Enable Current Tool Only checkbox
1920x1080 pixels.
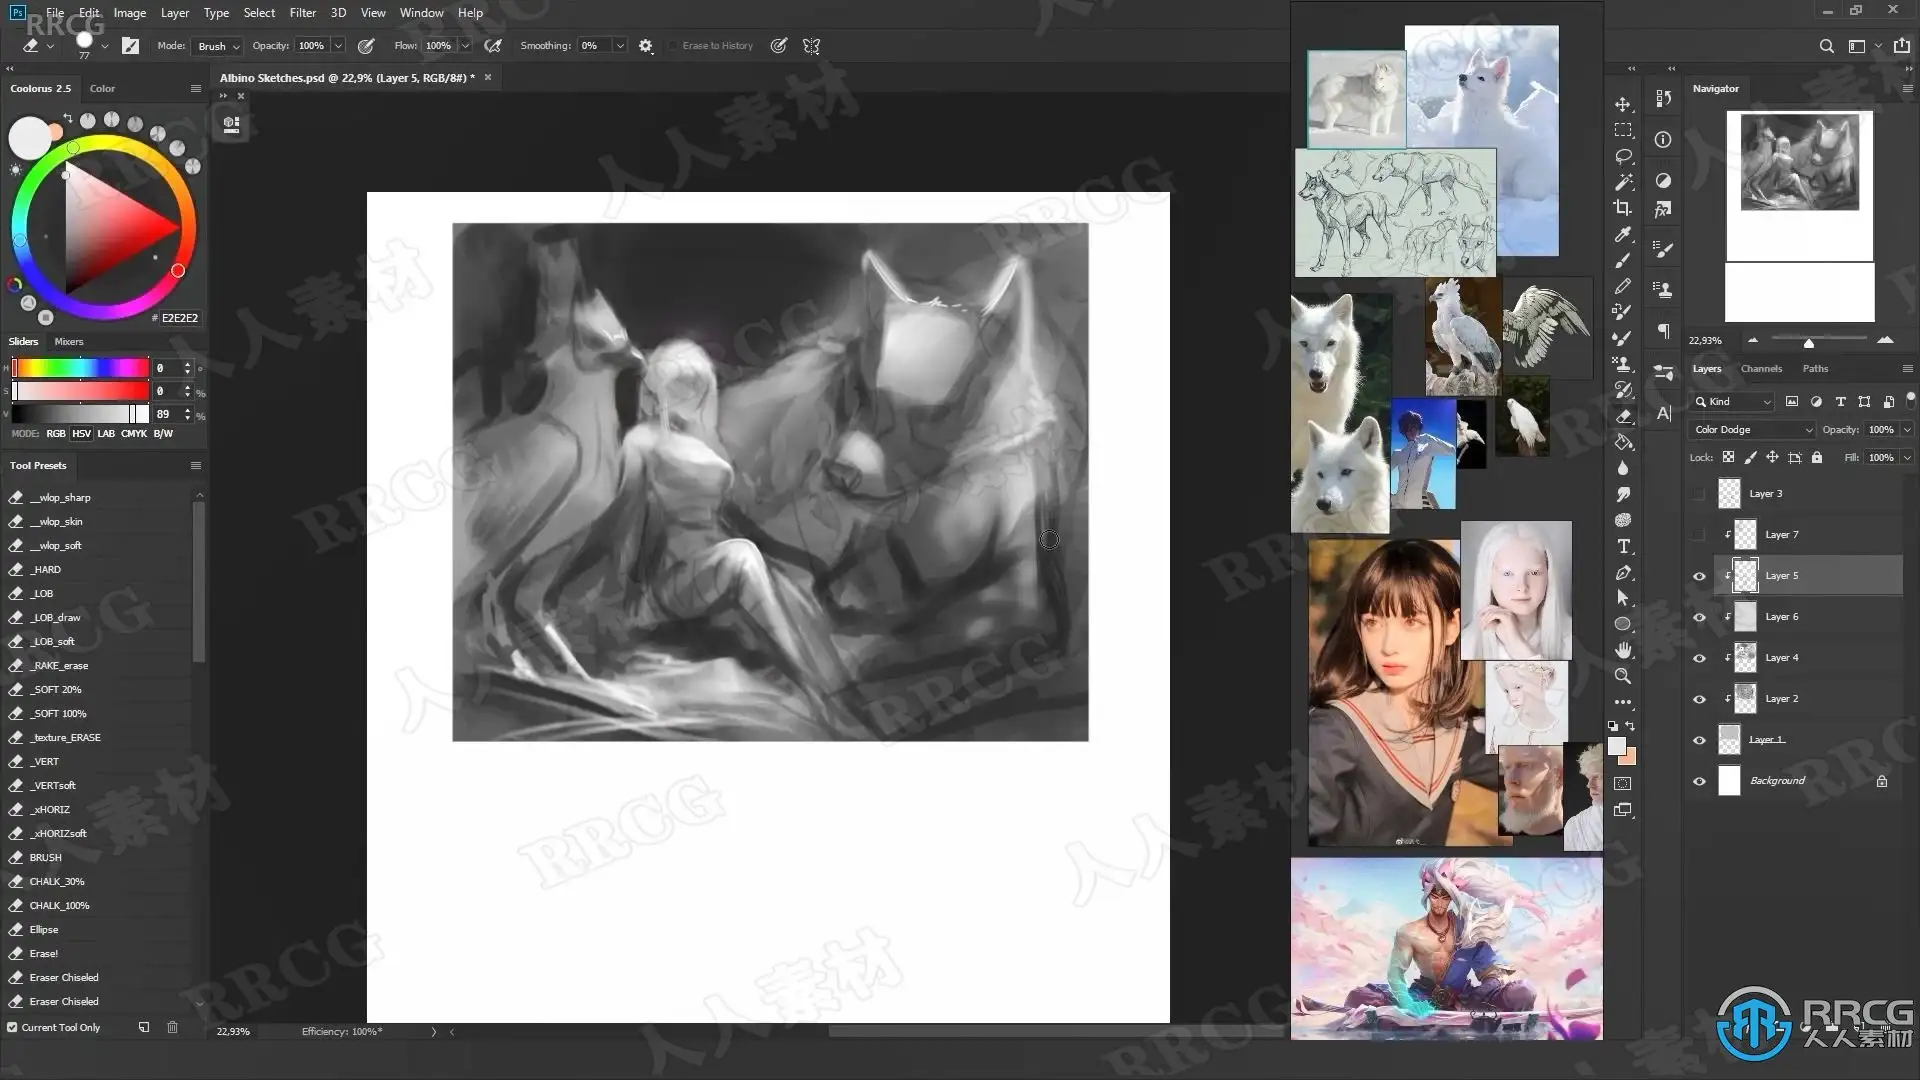12,1027
